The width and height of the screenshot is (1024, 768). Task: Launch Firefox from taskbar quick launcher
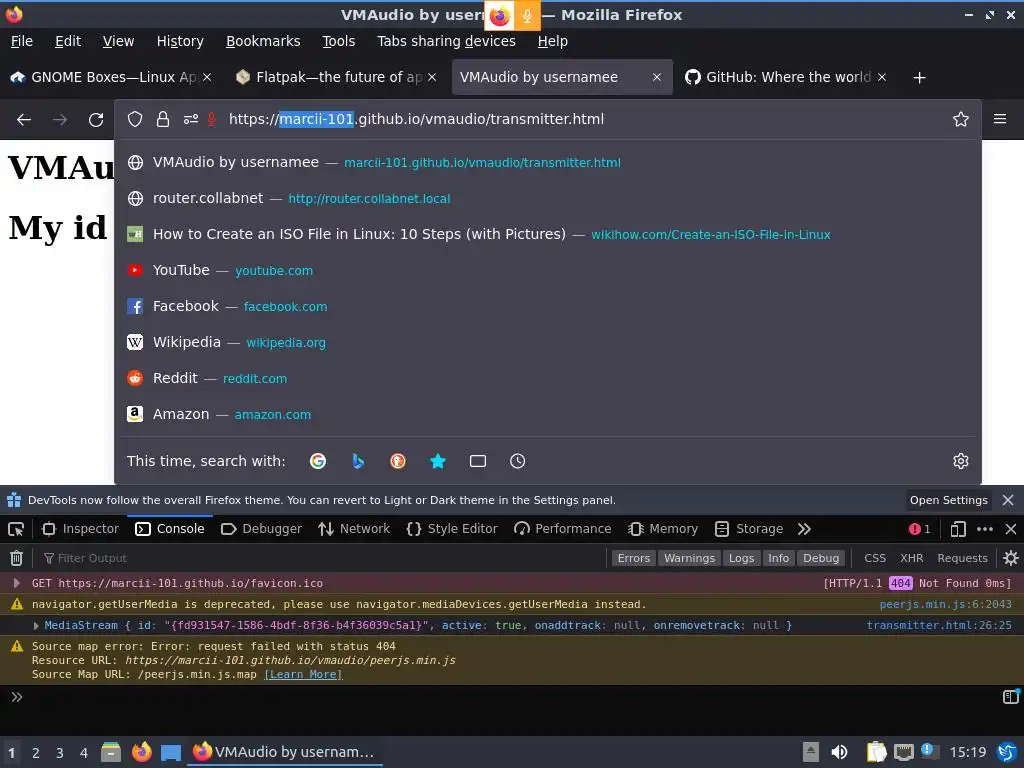[142, 752]
